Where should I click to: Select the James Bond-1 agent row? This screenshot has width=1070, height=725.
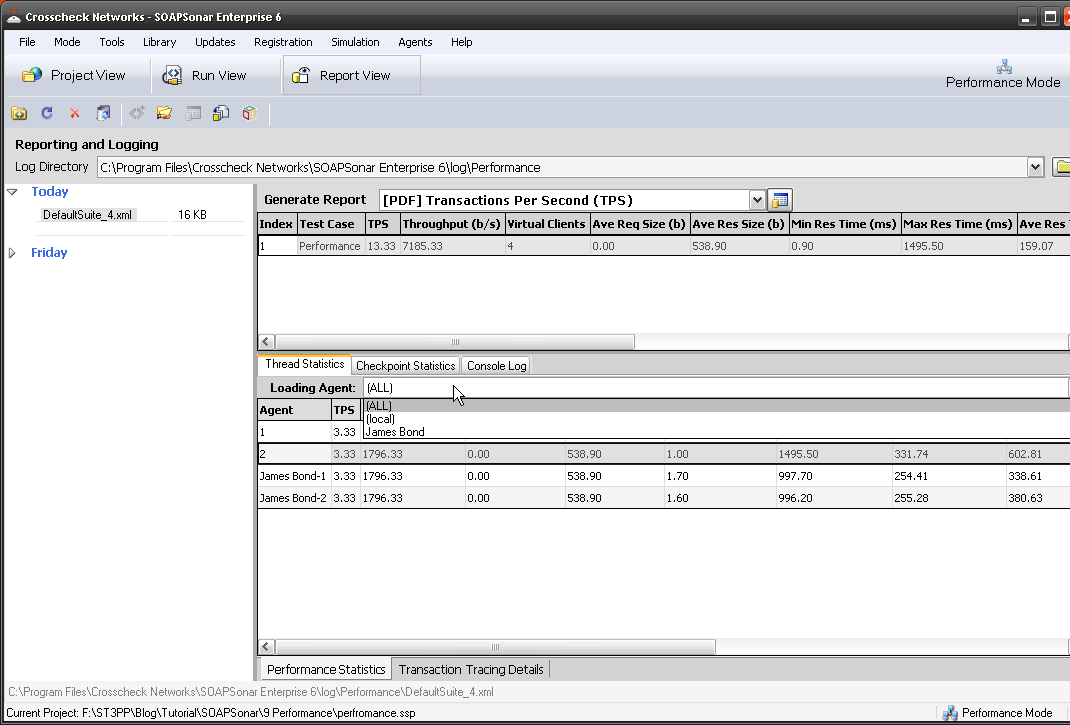(x=663, y=476)
